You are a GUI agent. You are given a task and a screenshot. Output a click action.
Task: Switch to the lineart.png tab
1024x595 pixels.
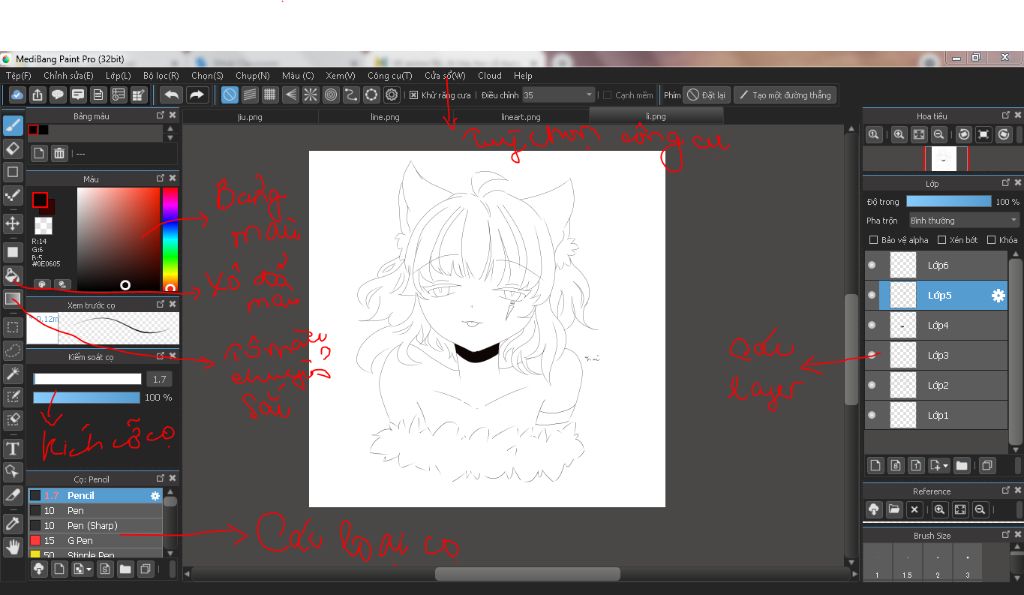[x=520, y=117]
